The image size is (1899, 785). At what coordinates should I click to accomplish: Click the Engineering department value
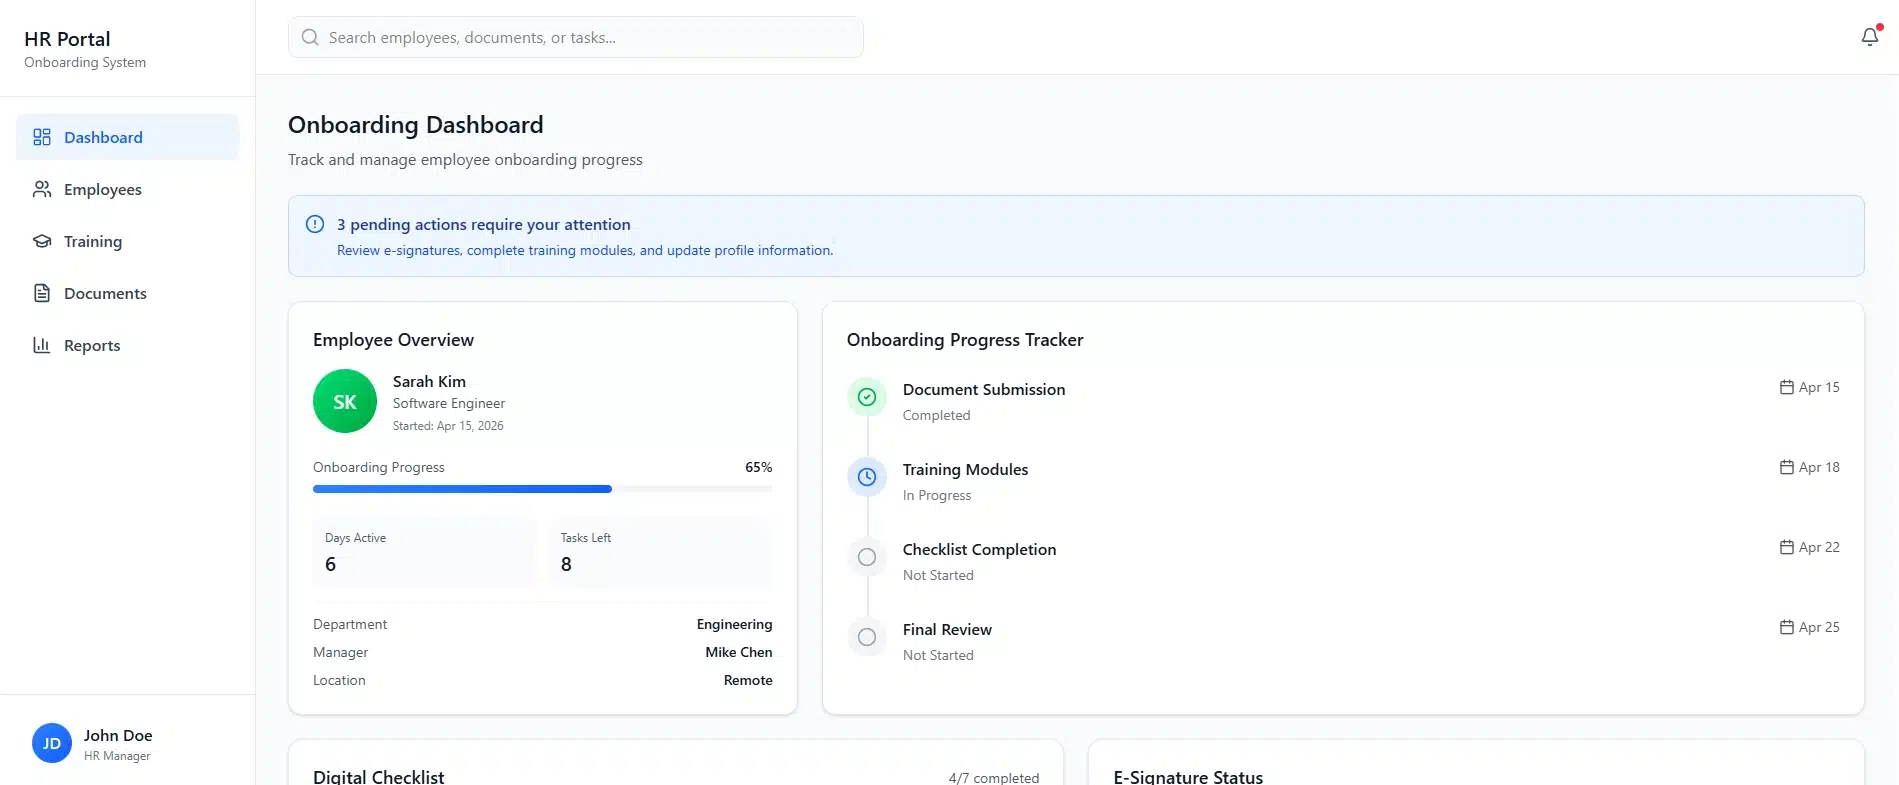[x=734, y=624]
